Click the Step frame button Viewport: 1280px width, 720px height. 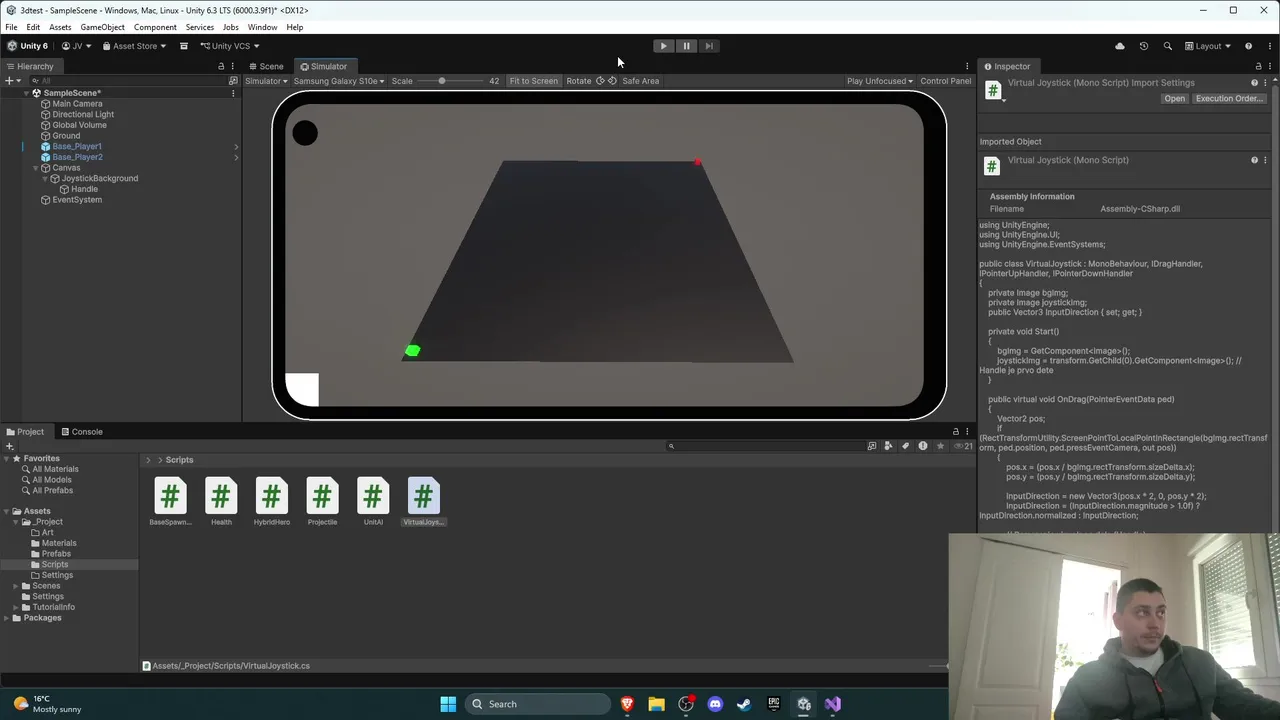tap(709, 46)
